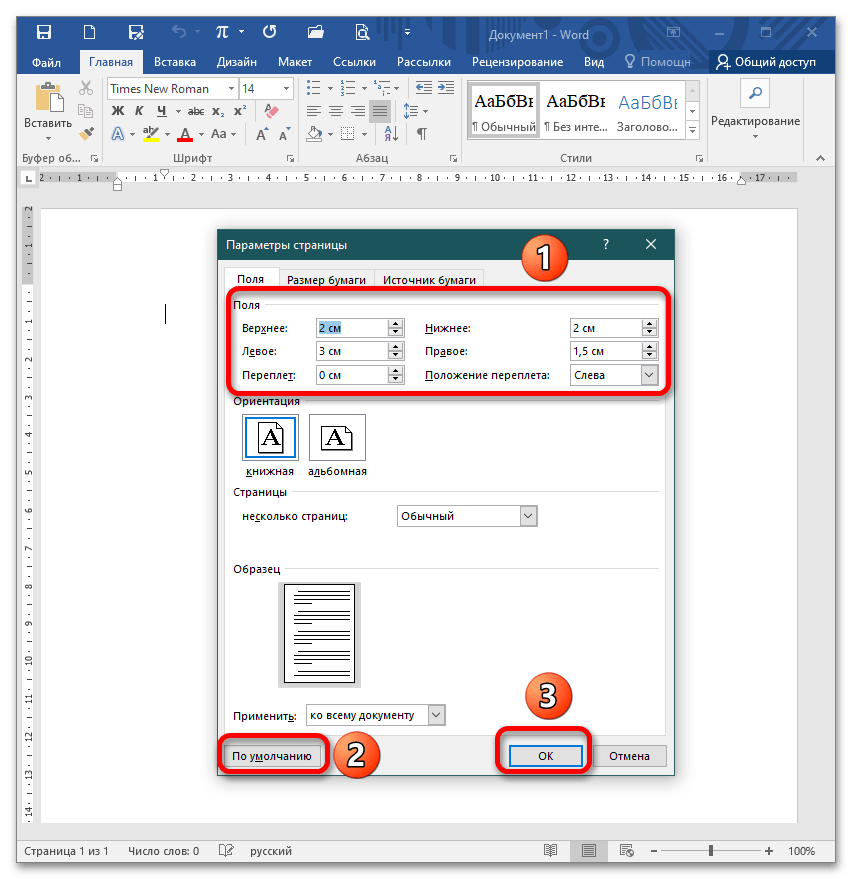Switch to the Макет ribbon tab
The width and height of the screenshot is (852, 879).
295,62
